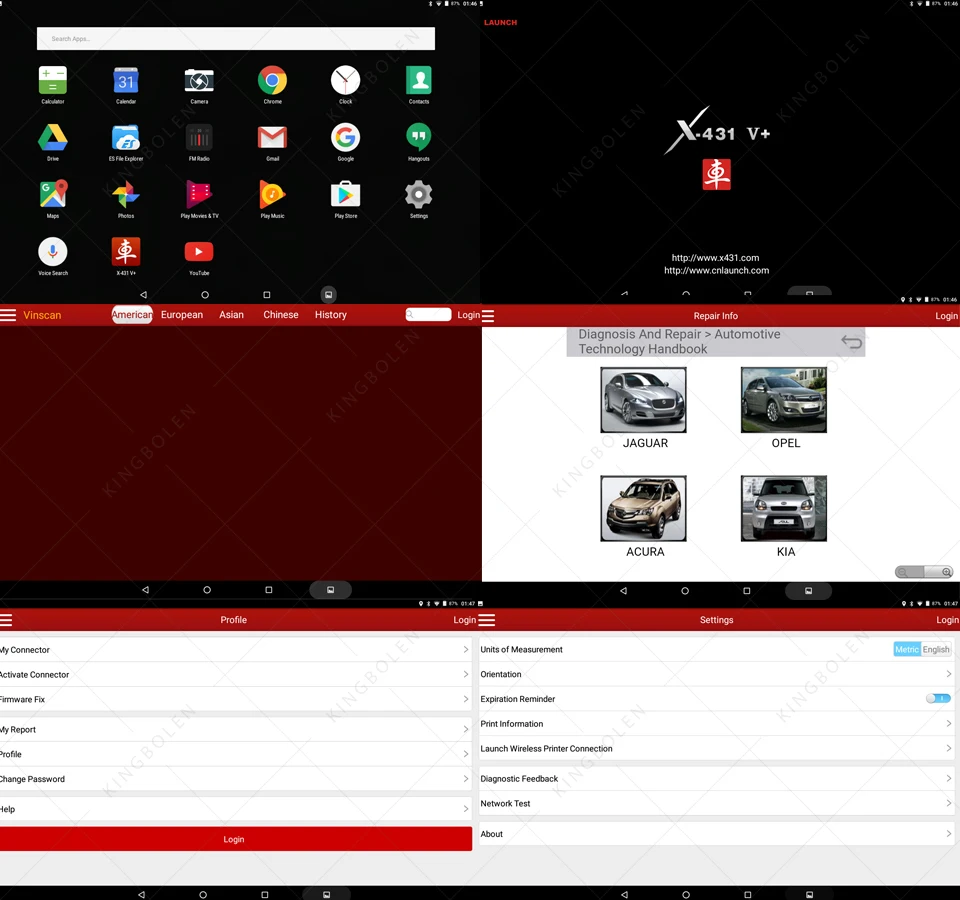
Task: Open the YouTube app
Action: [199, 251]
